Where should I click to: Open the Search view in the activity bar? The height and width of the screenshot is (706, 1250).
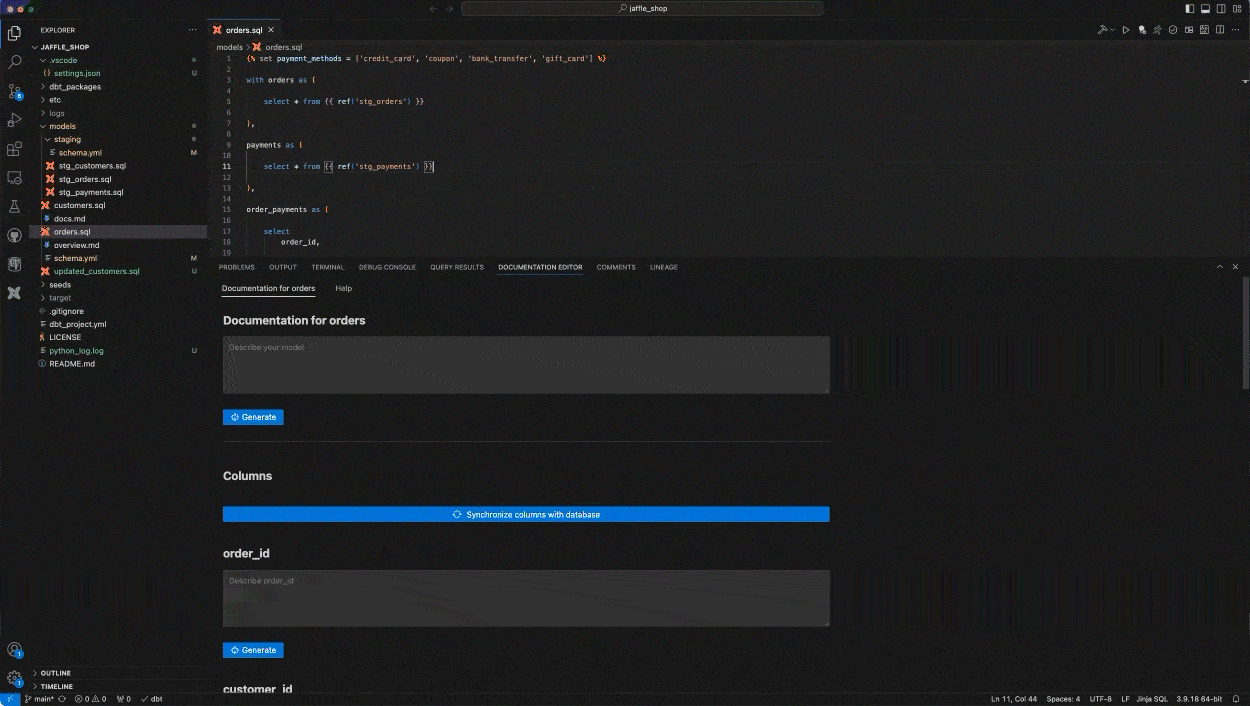coord(15,61)
